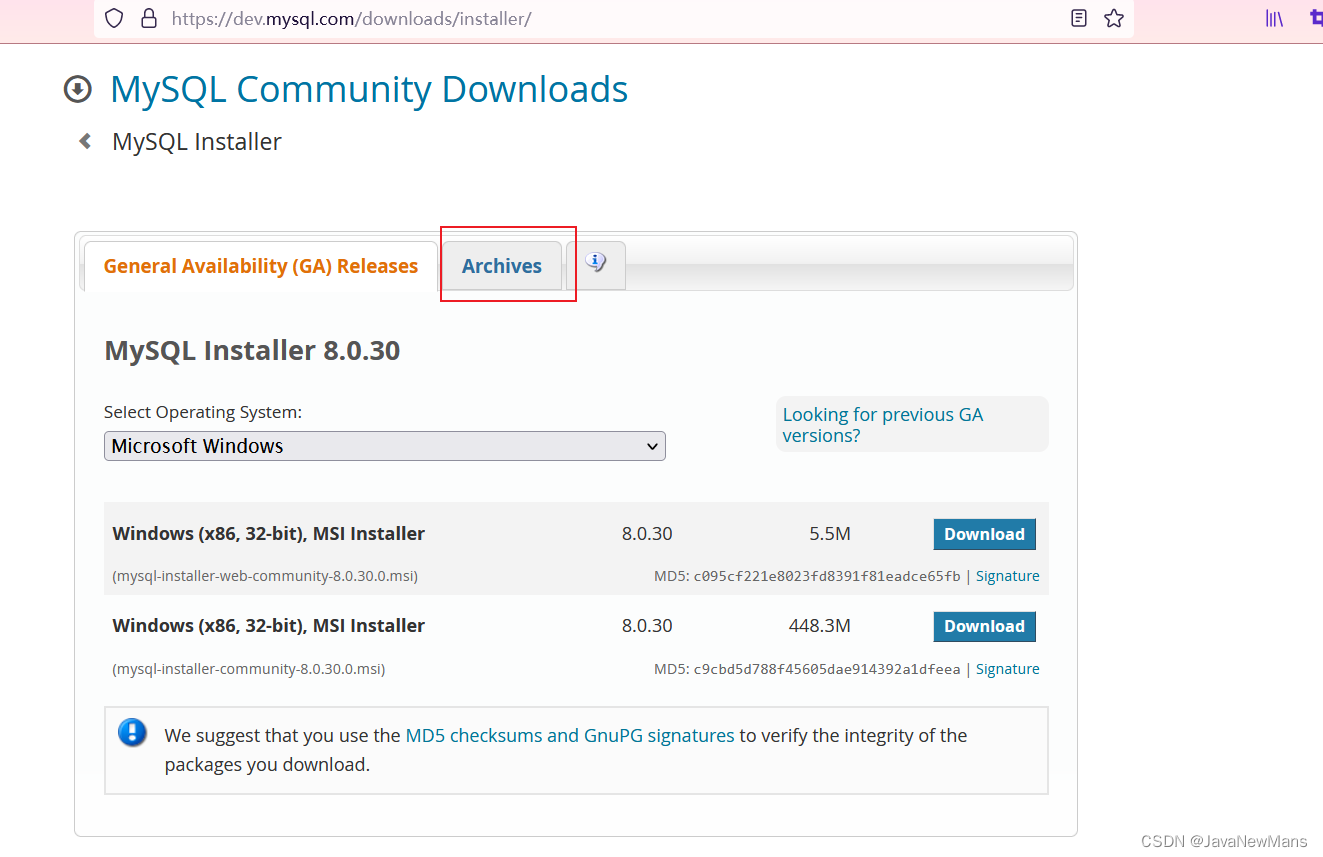Open MD5 checksums and GnuPG signatures link
Screen dimensions: 1323x857
point(570,735)
